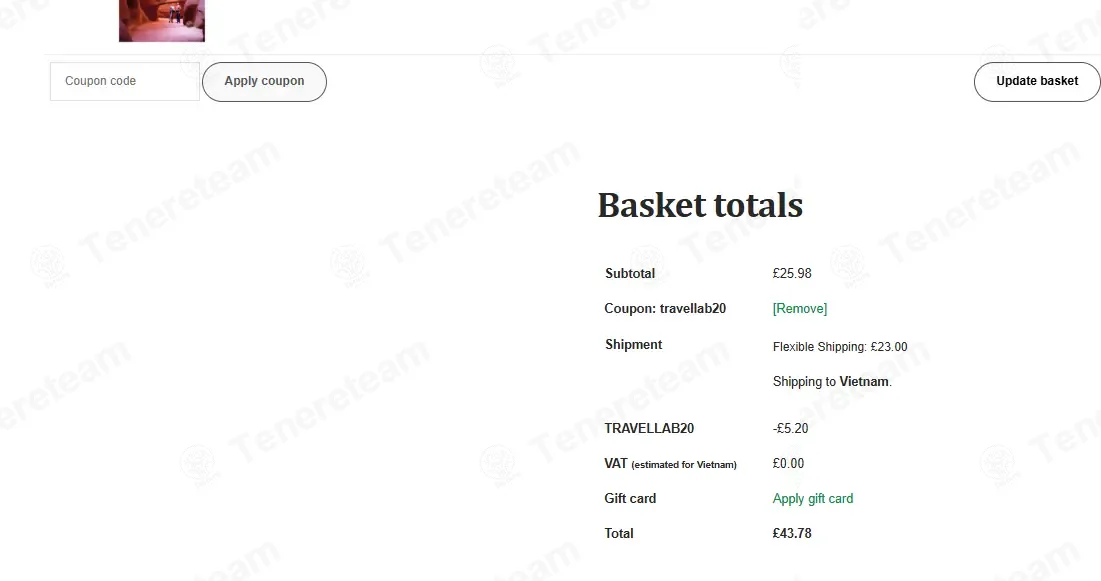Click into the Coupon code field
This screenshot has height=581, width=1101.
coord(125,81)
